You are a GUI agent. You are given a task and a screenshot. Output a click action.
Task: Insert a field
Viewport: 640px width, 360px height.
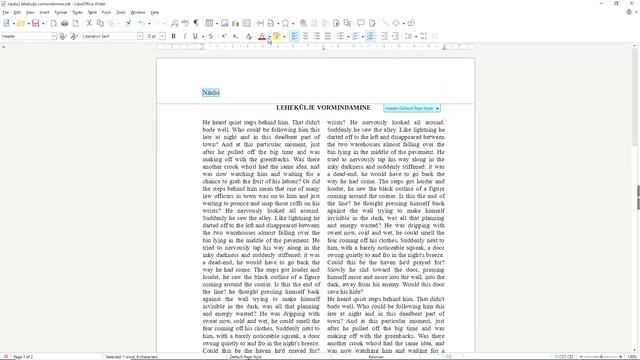pos(271,23)
